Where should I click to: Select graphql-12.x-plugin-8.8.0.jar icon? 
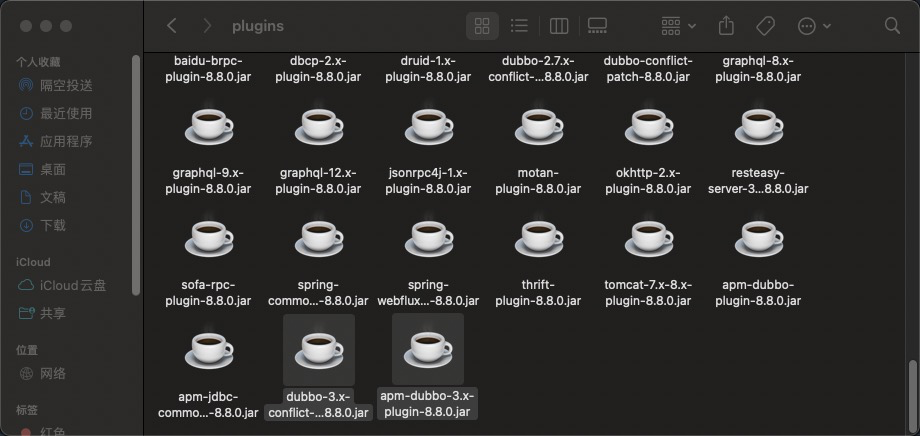point(319,126)
